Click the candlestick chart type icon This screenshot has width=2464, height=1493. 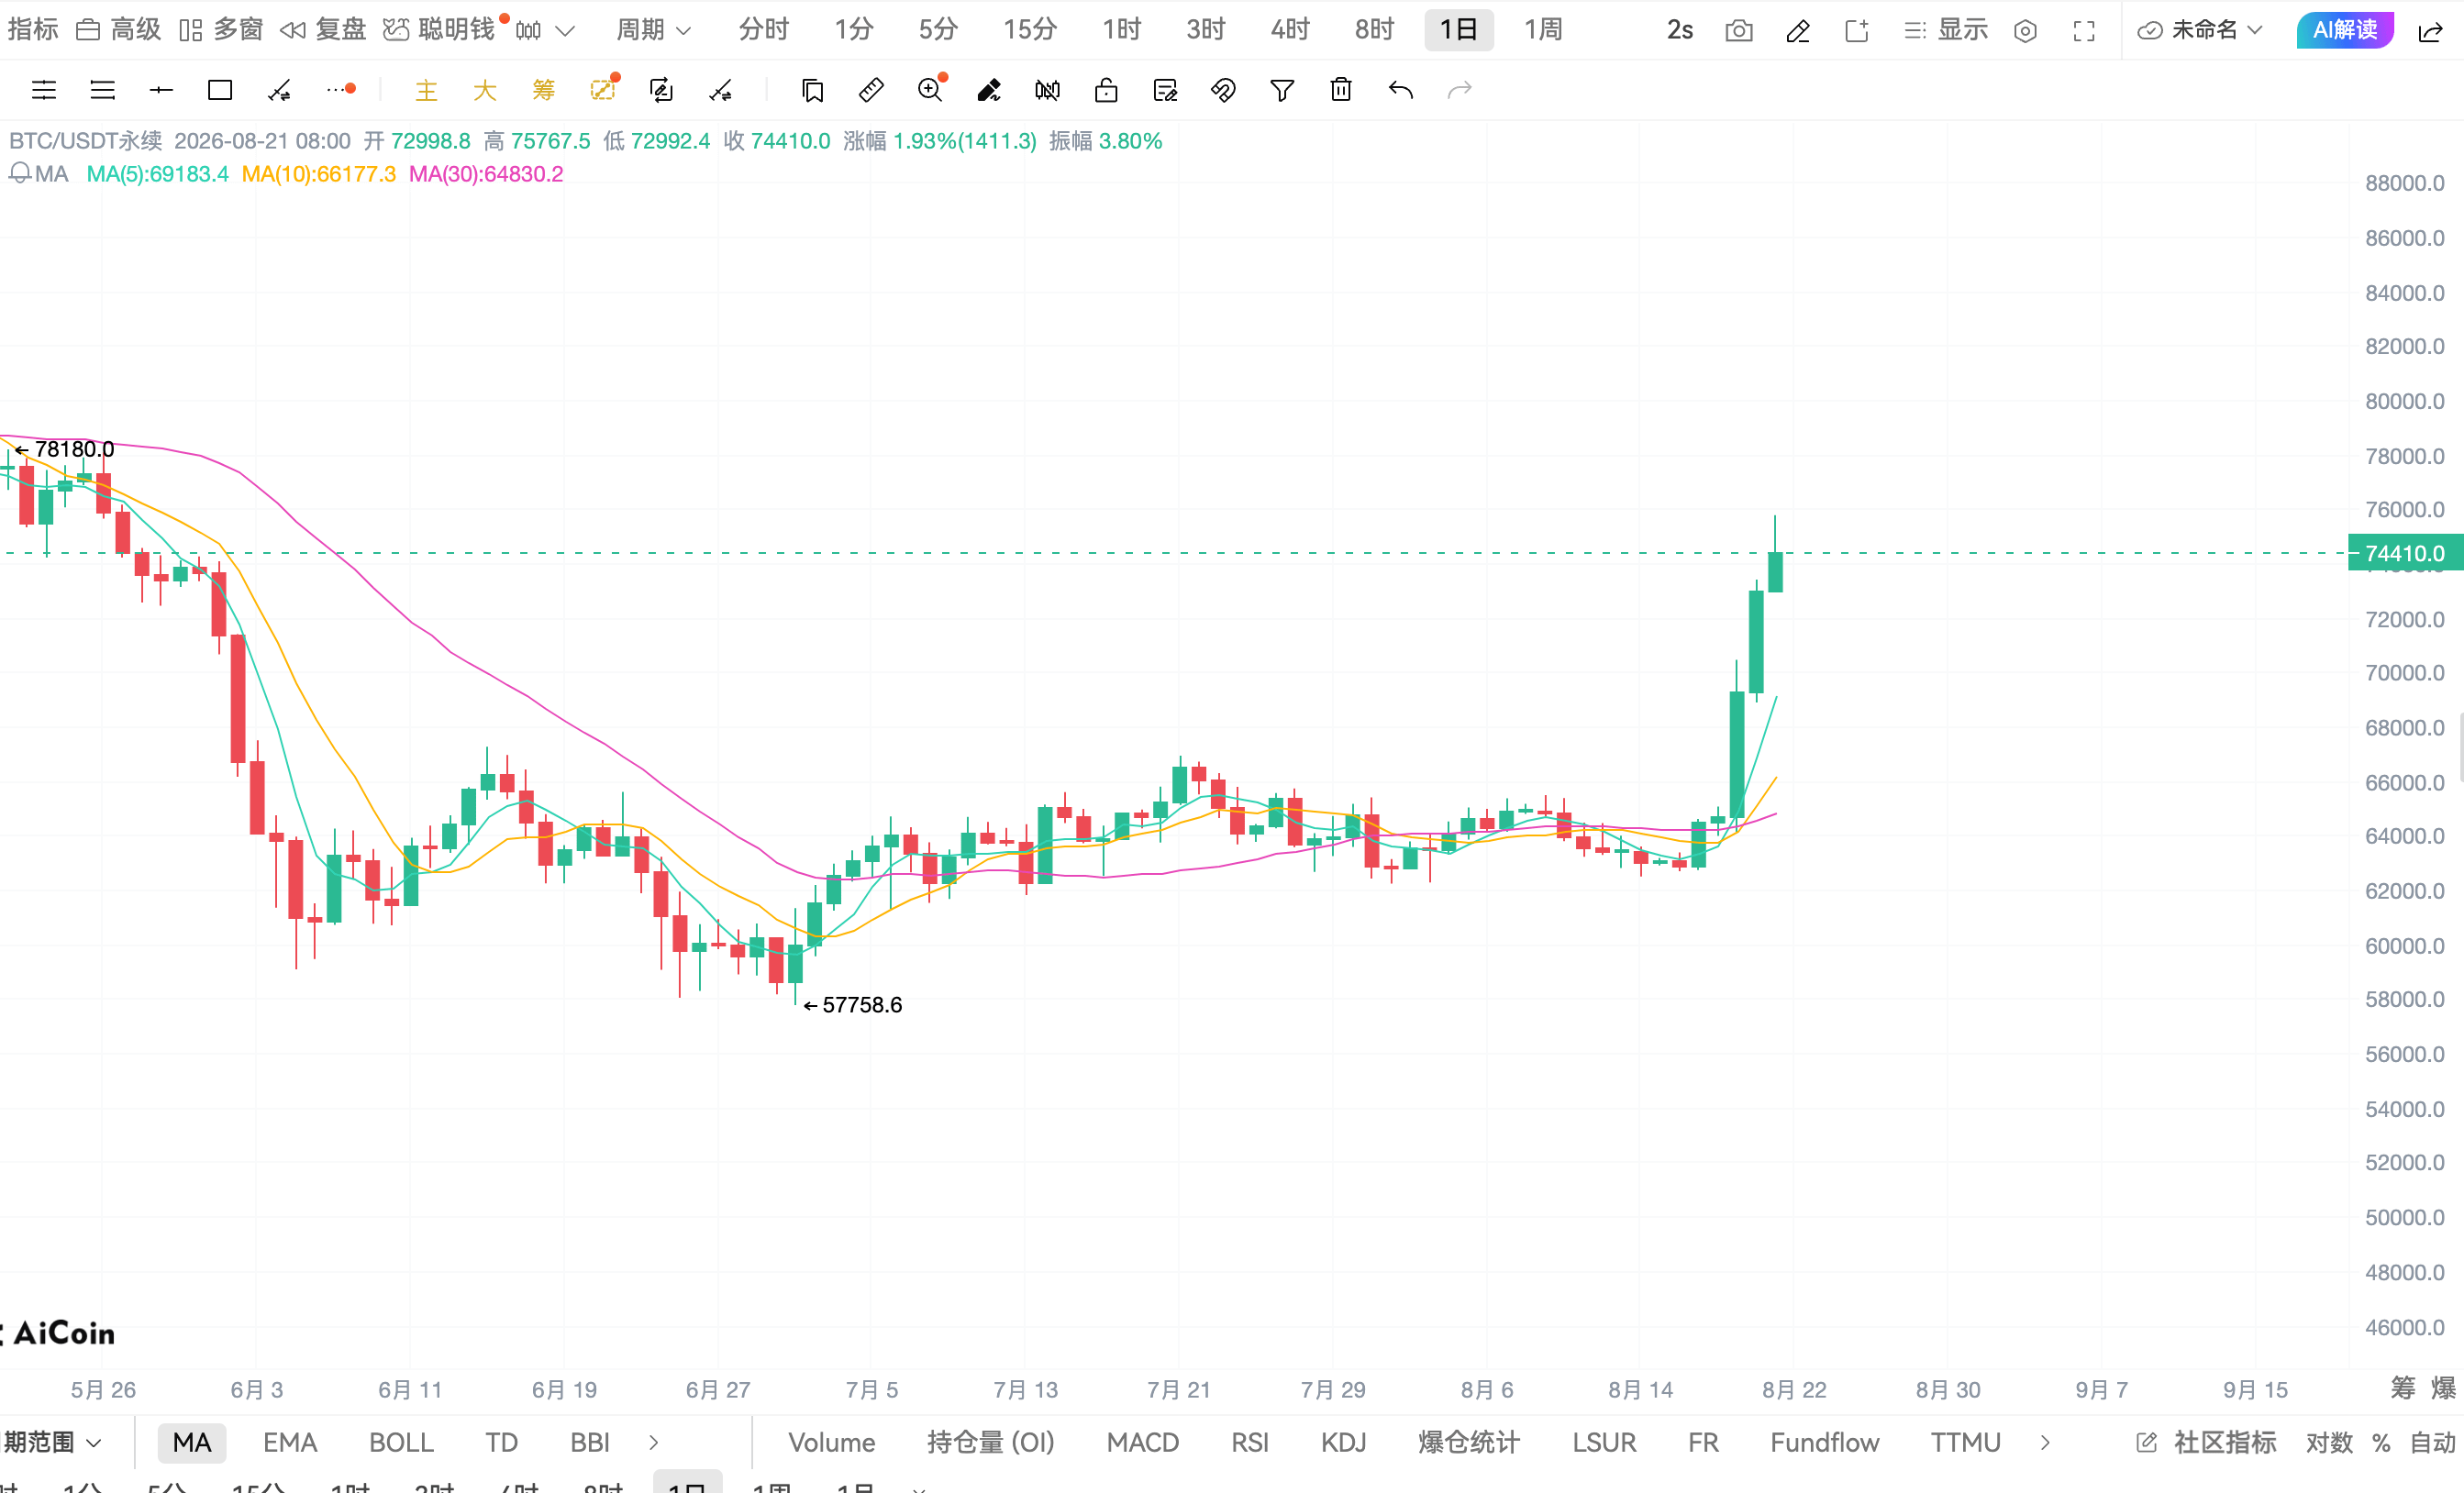tap(529, 31)
